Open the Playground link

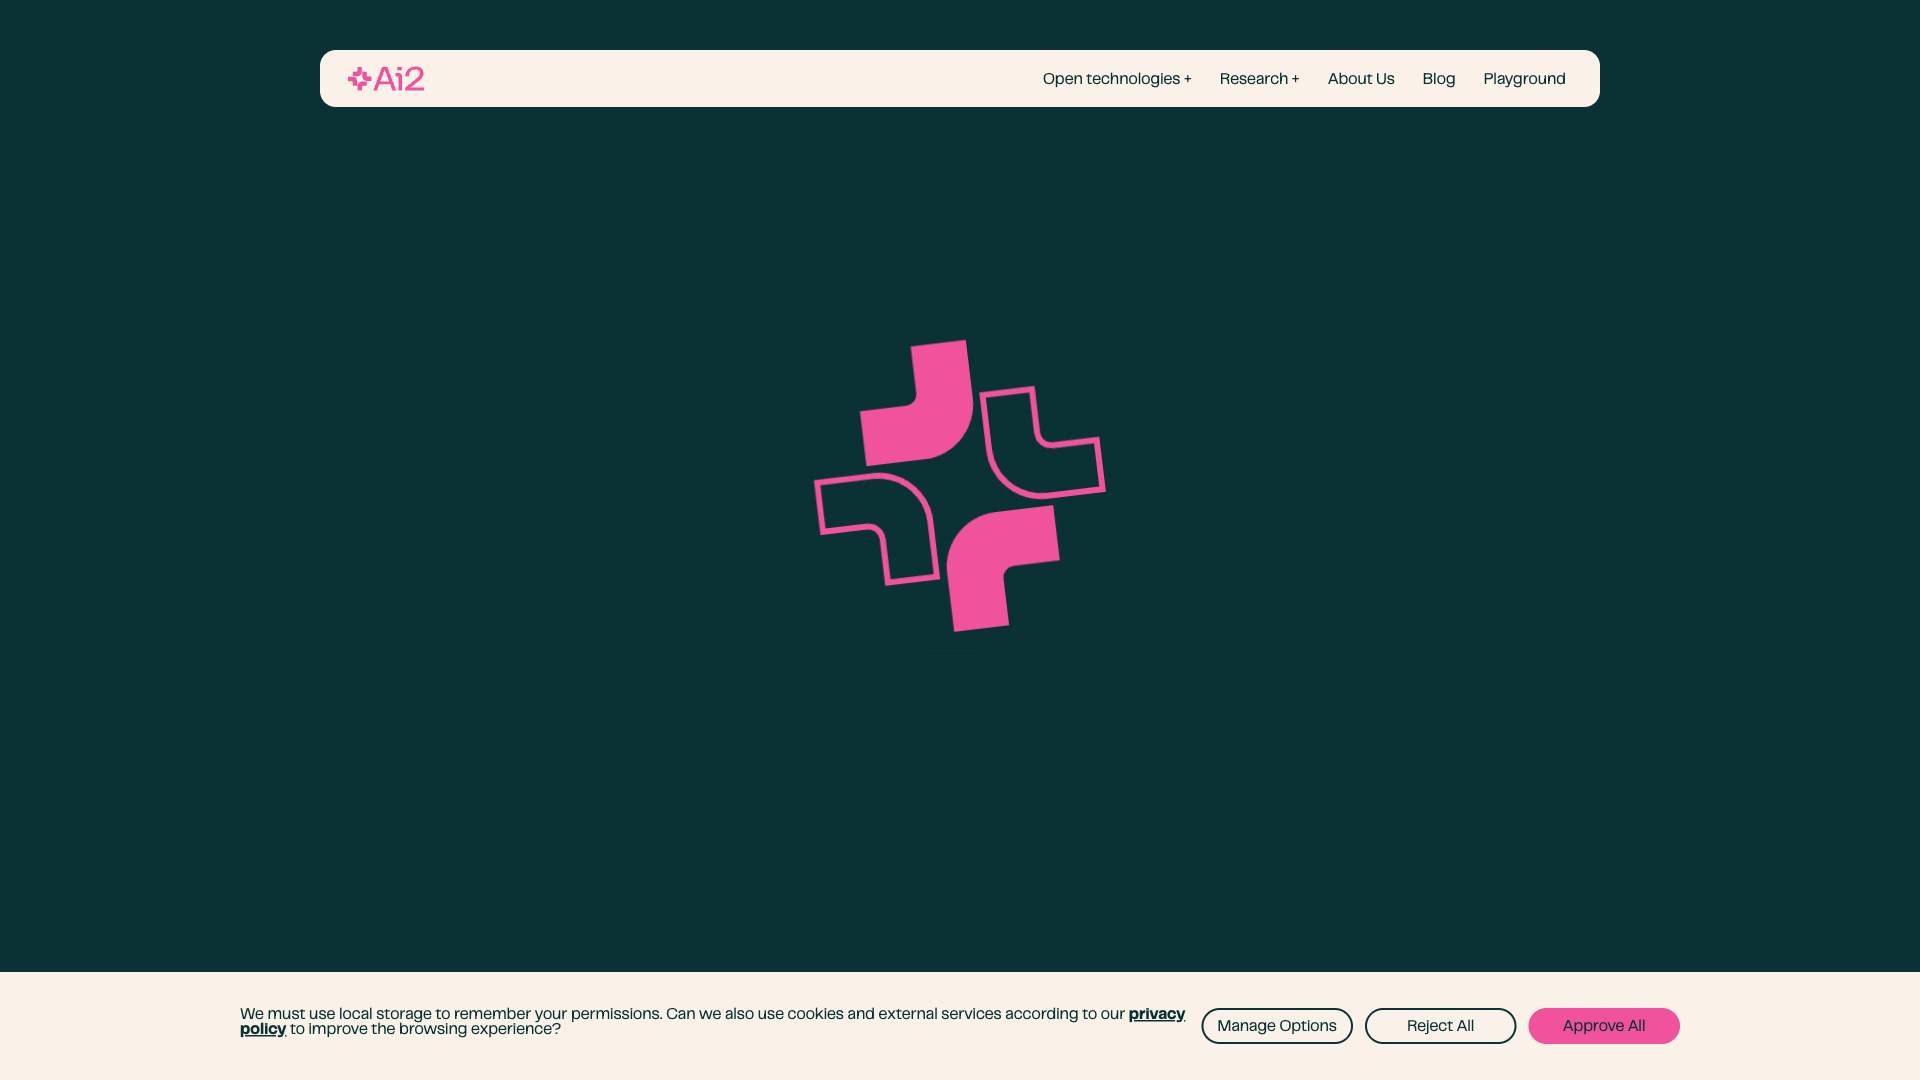click(x=1523, y=79)
